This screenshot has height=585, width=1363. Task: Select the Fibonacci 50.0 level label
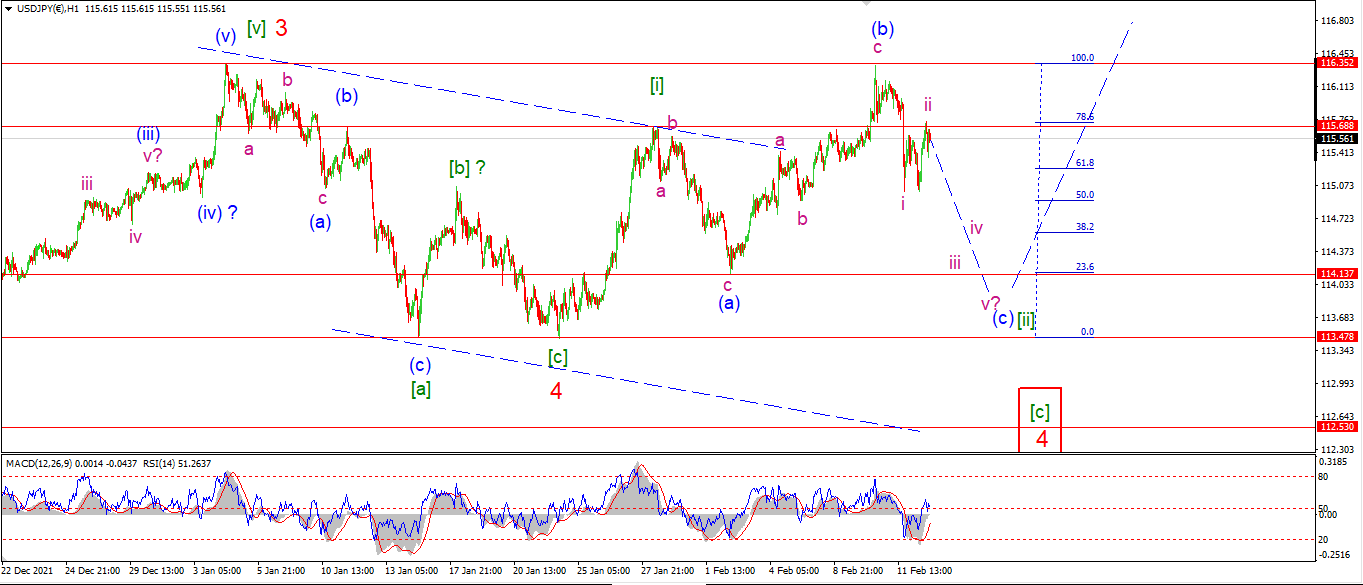[1084, 195]
